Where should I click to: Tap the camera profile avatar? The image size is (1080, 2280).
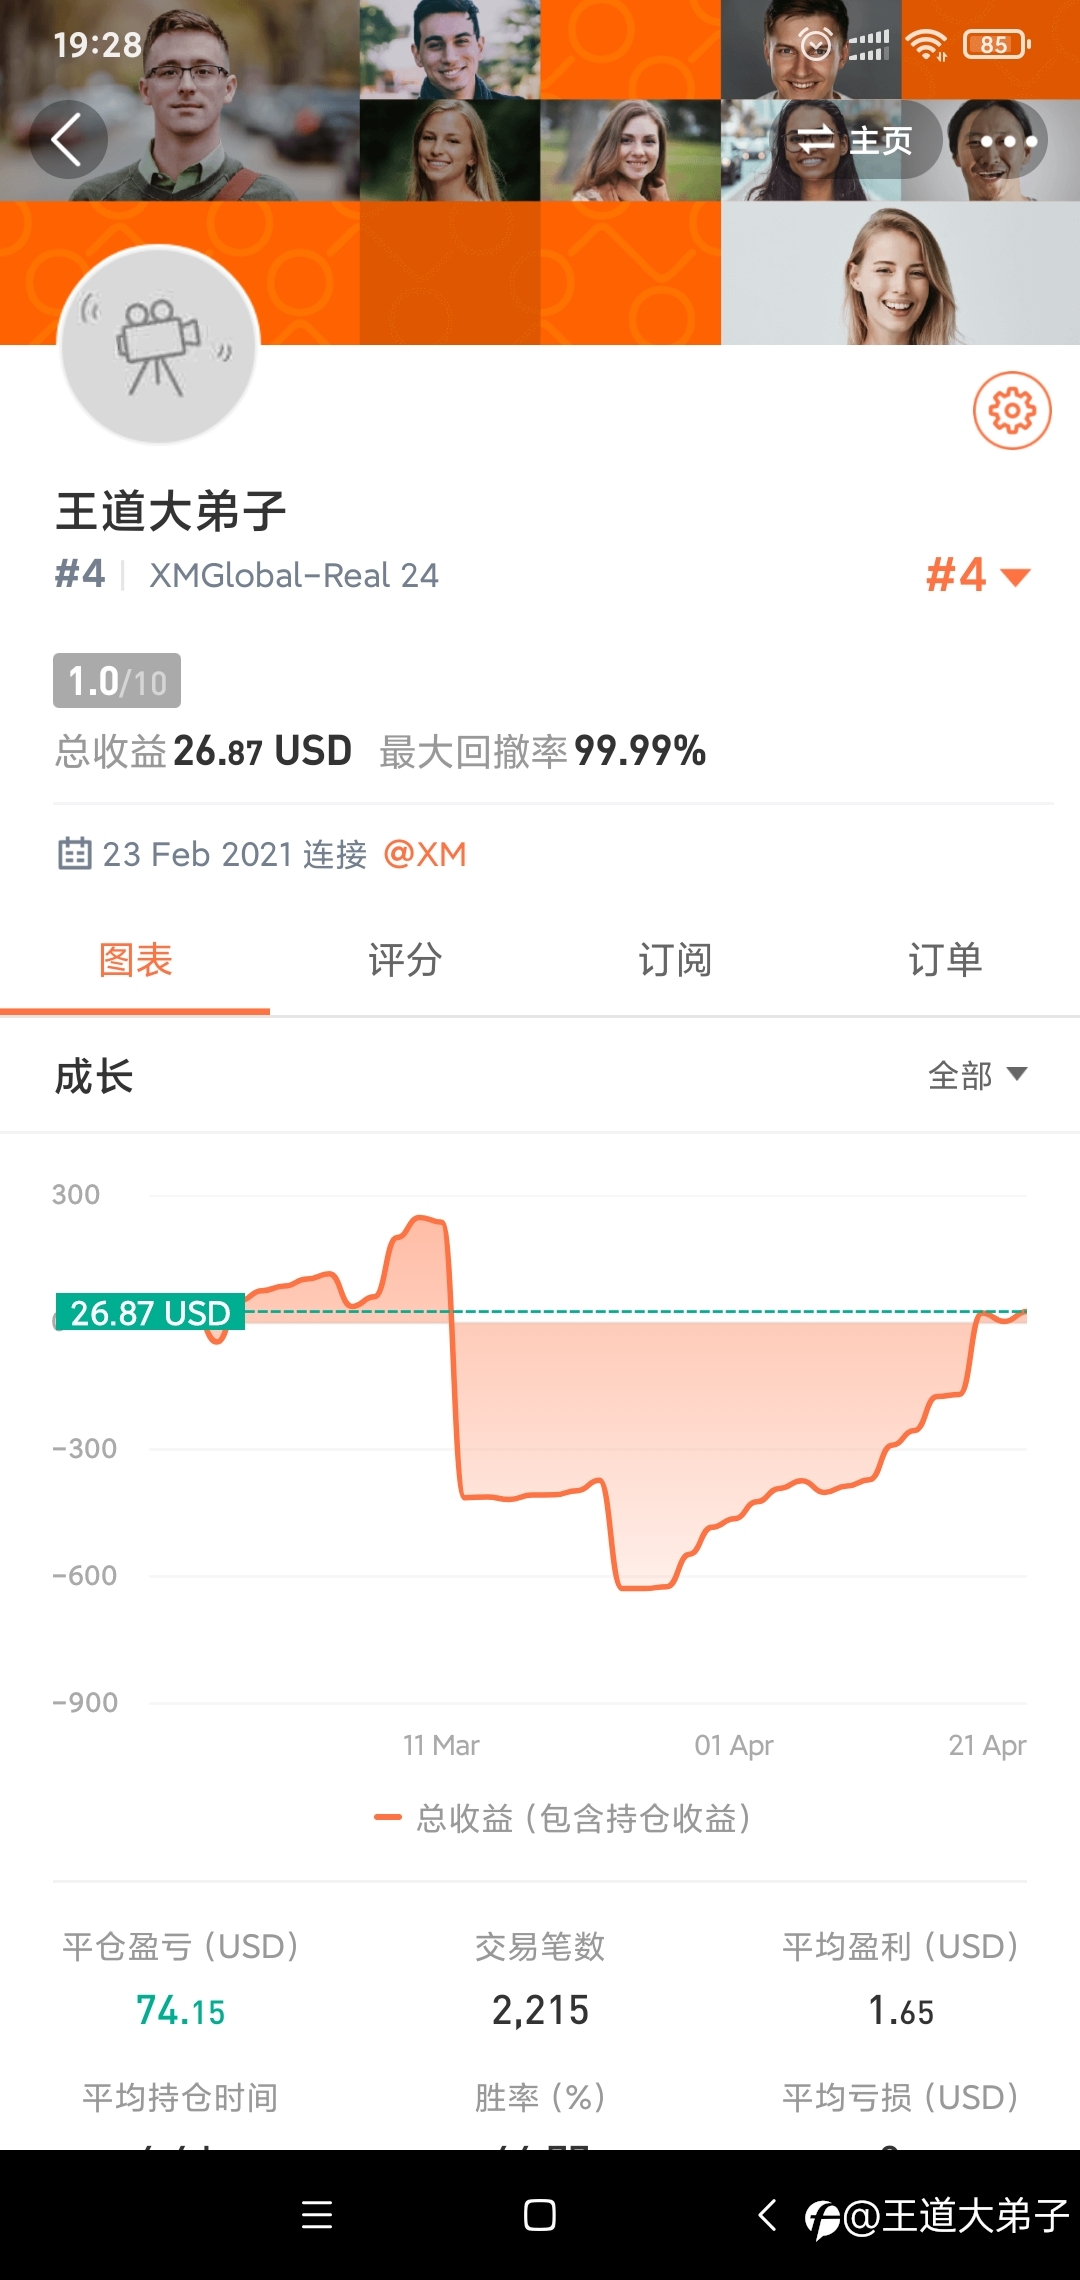(x=159, y=346)
